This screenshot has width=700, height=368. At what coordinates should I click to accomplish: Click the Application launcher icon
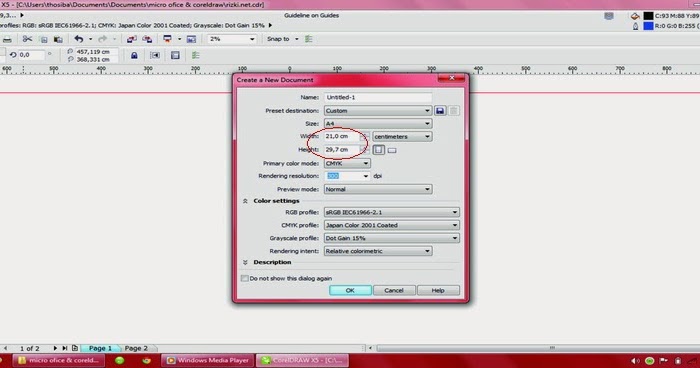click(167, 39)
